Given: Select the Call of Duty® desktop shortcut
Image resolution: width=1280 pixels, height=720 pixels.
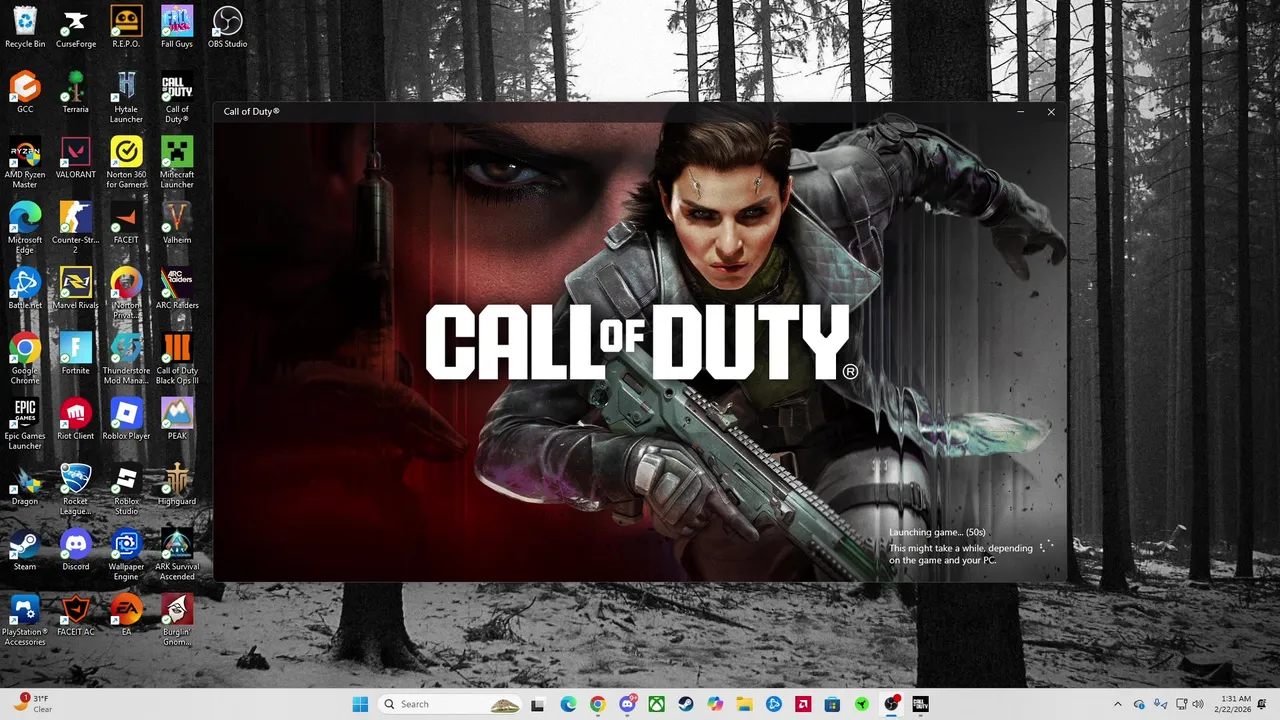Looking at the screenshot, I should (x=177, y=97).
